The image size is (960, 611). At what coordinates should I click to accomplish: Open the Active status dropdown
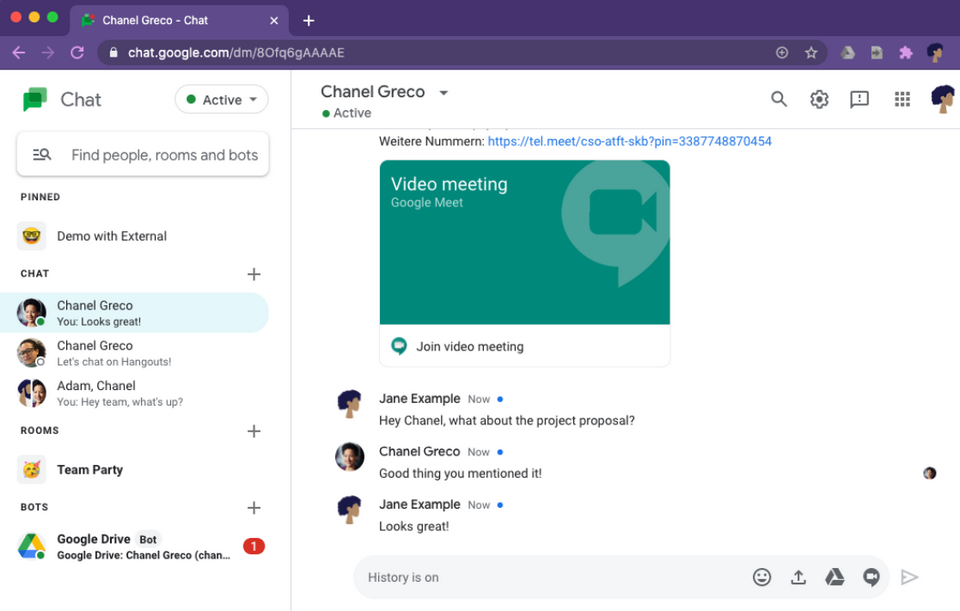tap(222, 100)
